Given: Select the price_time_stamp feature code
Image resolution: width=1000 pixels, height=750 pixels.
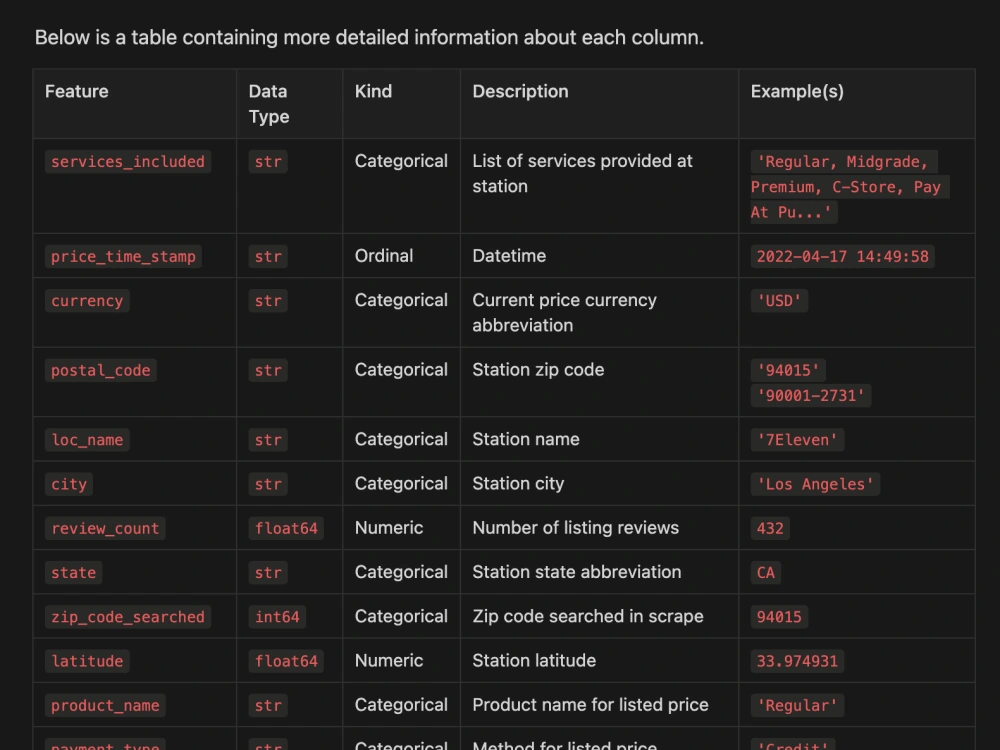Looking at the screenshot, I should [123, 256].
